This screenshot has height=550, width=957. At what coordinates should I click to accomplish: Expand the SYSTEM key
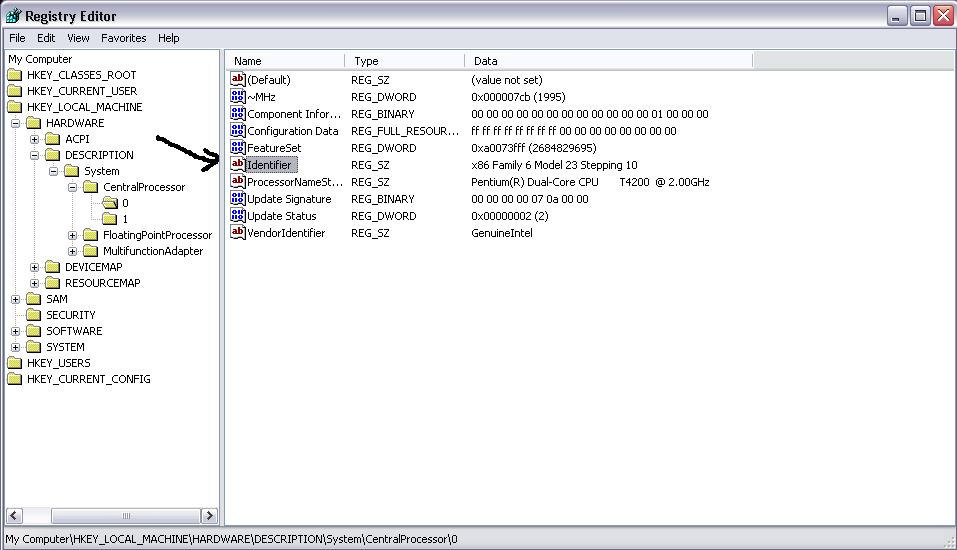(16, 347)
